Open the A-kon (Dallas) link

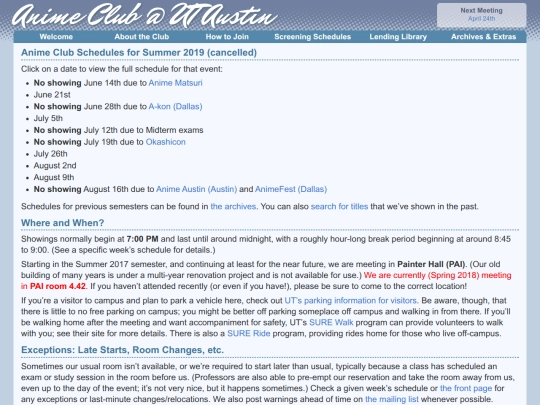[x=175, y=106]
